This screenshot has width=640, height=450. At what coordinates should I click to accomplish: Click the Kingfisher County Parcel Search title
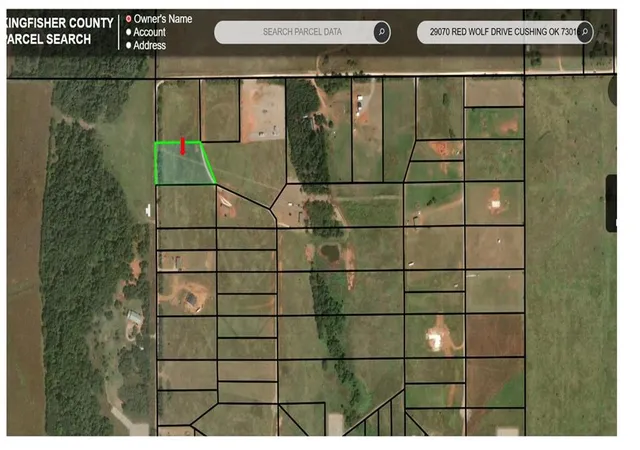tap(60, 31)
